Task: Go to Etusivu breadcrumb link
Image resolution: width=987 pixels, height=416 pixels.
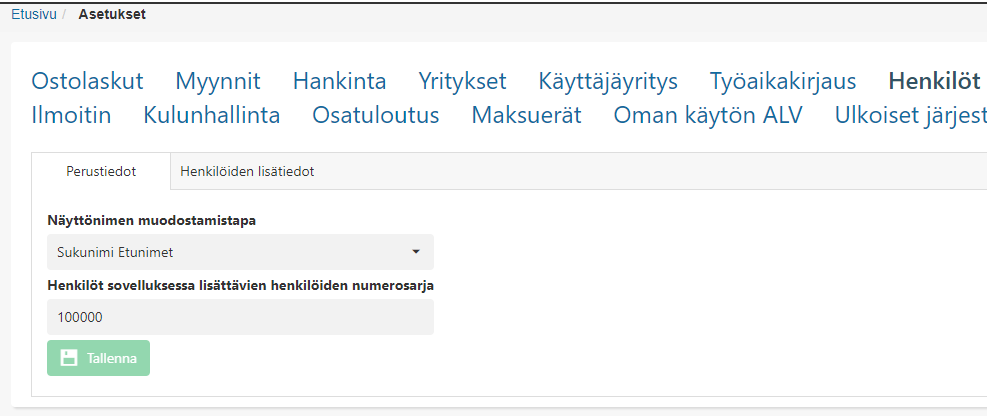Action: 34,14
